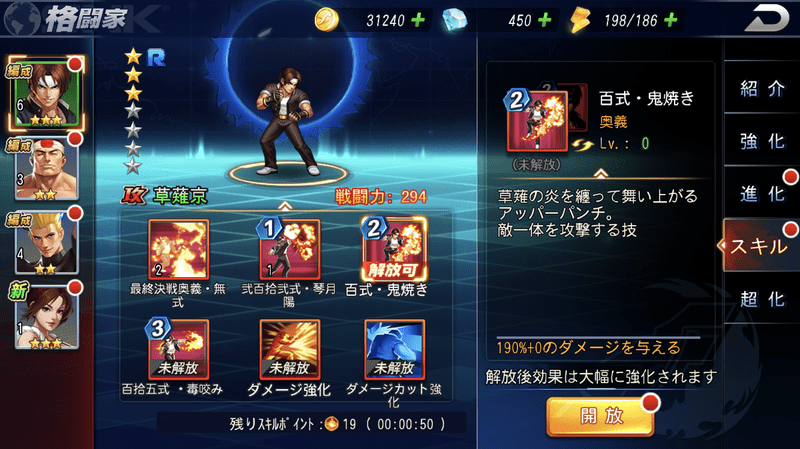This screenshot has width=800, height=449.
Task: Select the locked 百拾五式・毒咬み skill icon
Action: click(178, 350)
